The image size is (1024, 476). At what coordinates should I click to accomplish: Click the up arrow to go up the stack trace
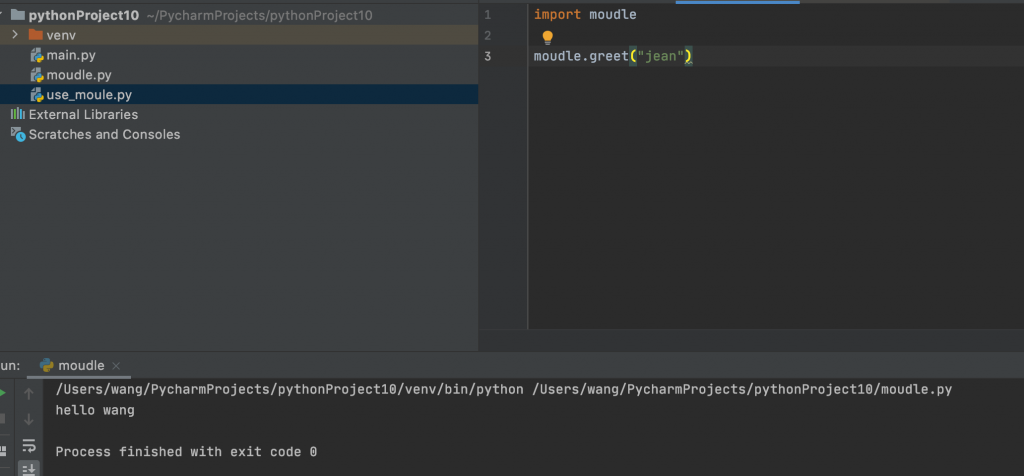(x=29, y=393)
